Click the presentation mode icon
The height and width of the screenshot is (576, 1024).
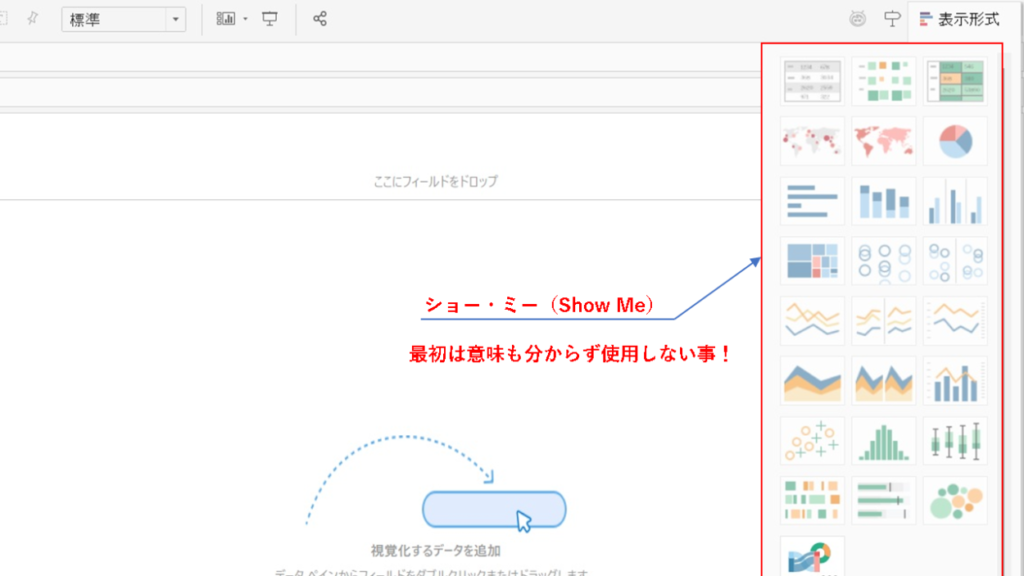tap(270, 19)
